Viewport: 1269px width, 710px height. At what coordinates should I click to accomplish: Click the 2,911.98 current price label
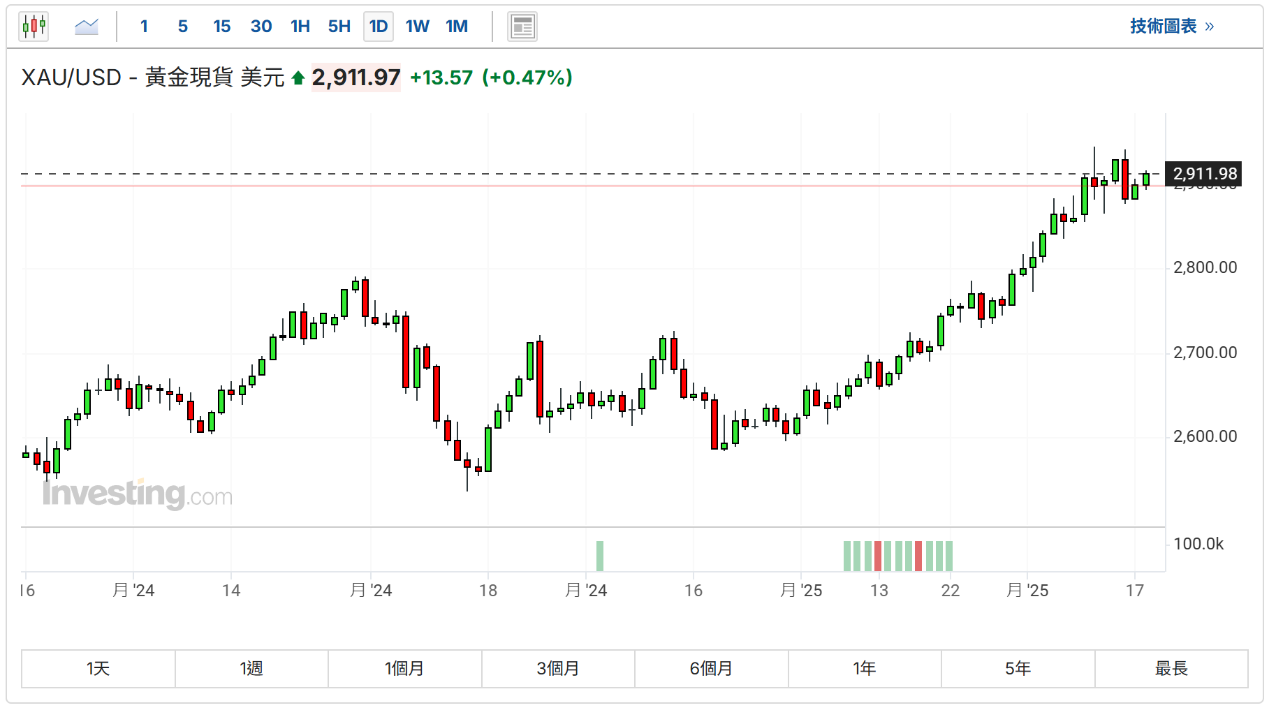coord(1205,174)
